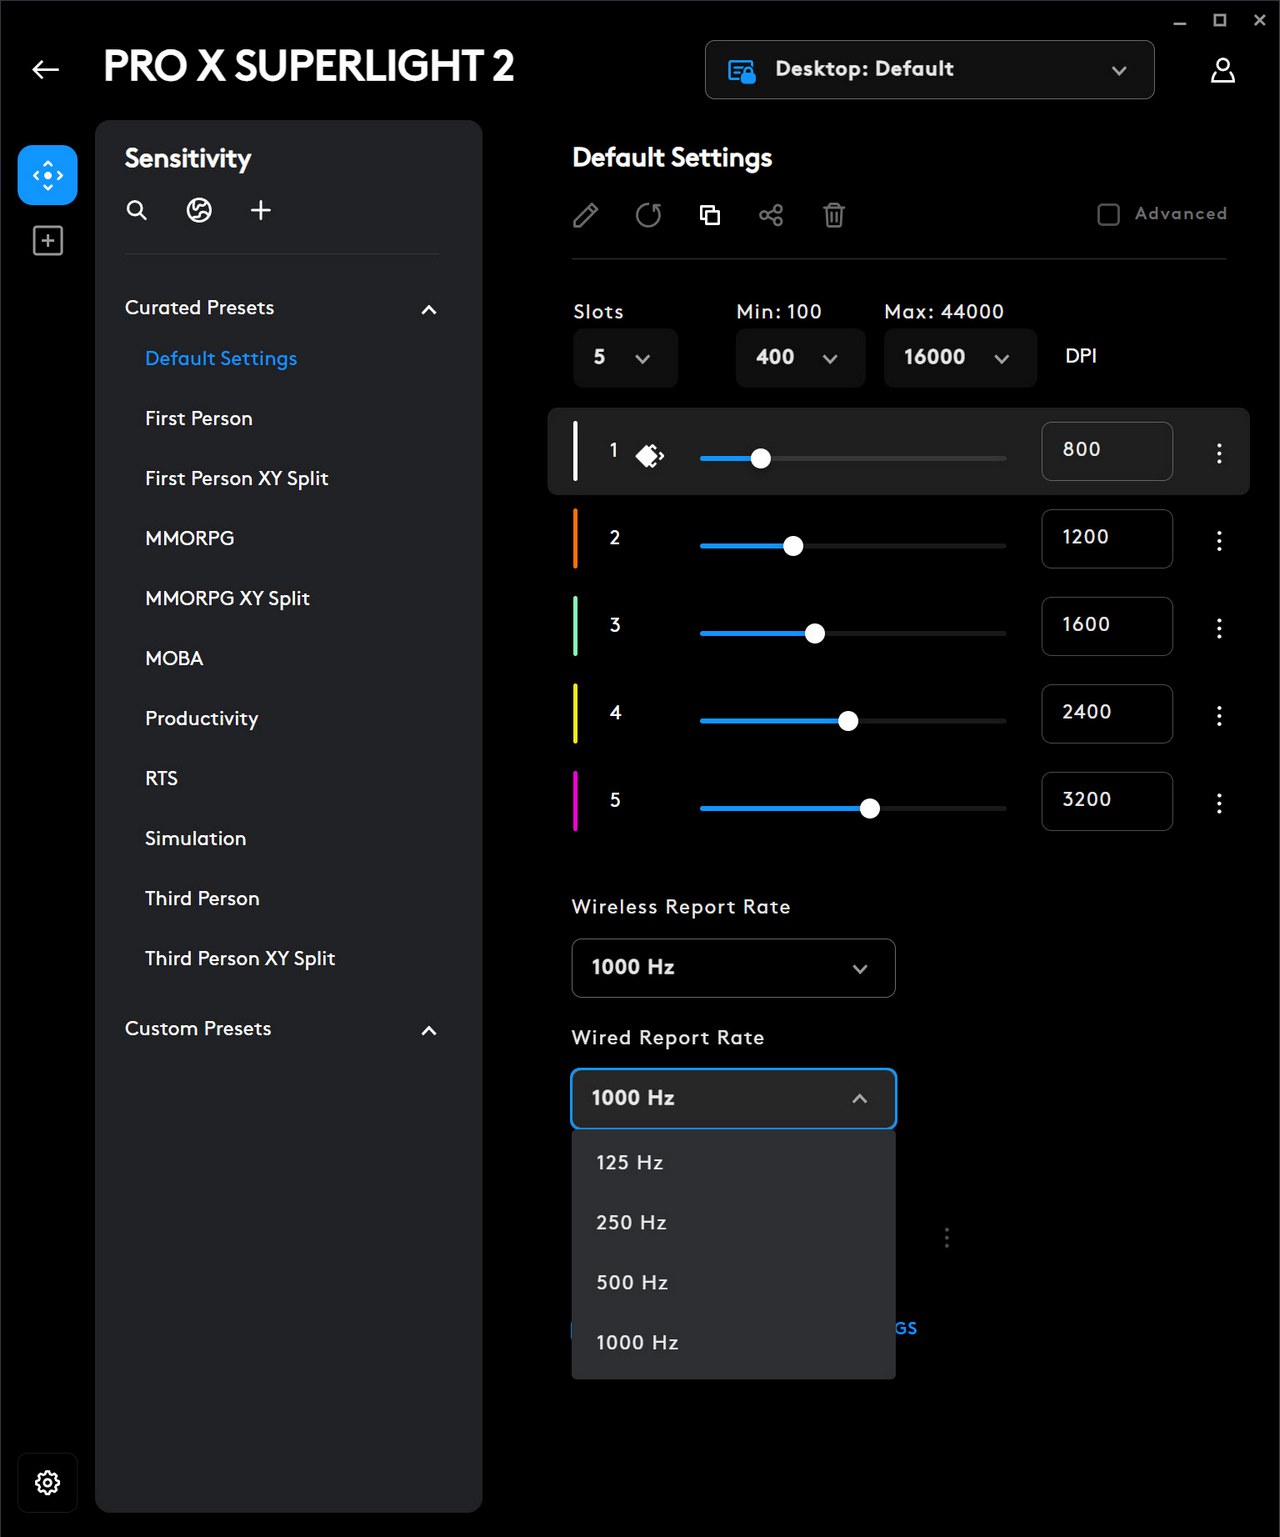Open the community presets globe icon

[199, 210]
